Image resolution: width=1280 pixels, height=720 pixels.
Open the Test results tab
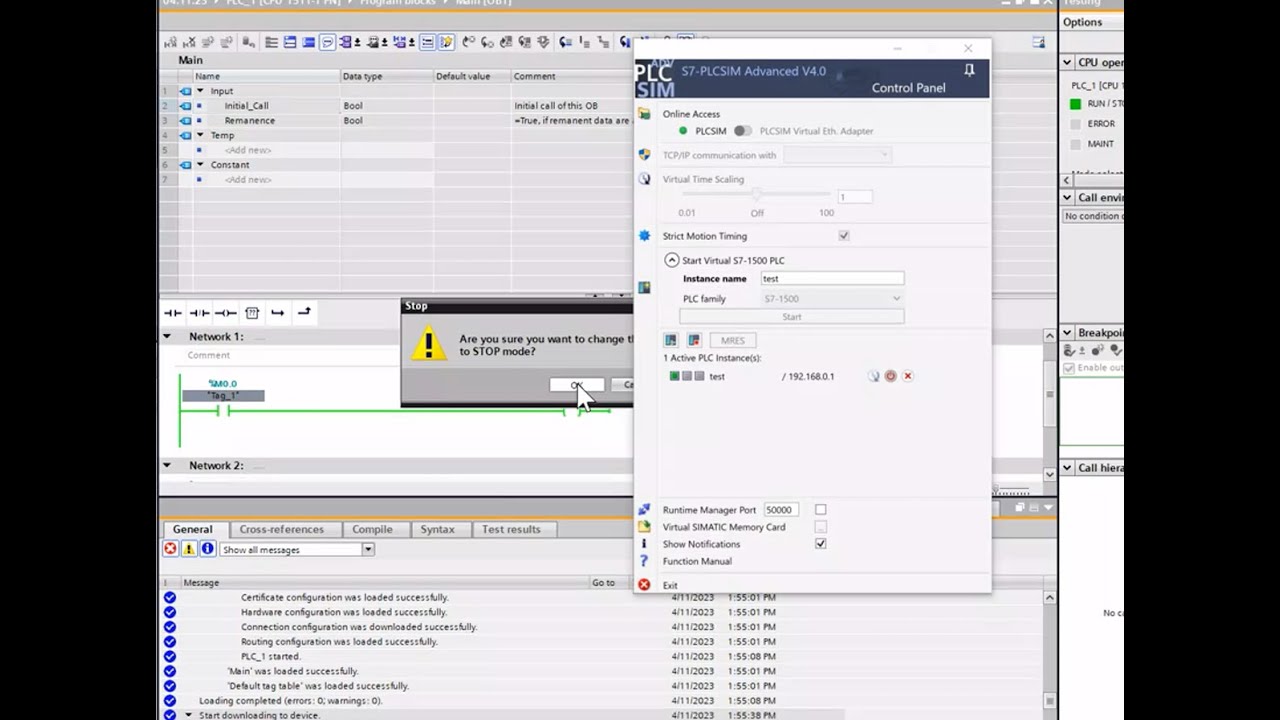(511, 529)
